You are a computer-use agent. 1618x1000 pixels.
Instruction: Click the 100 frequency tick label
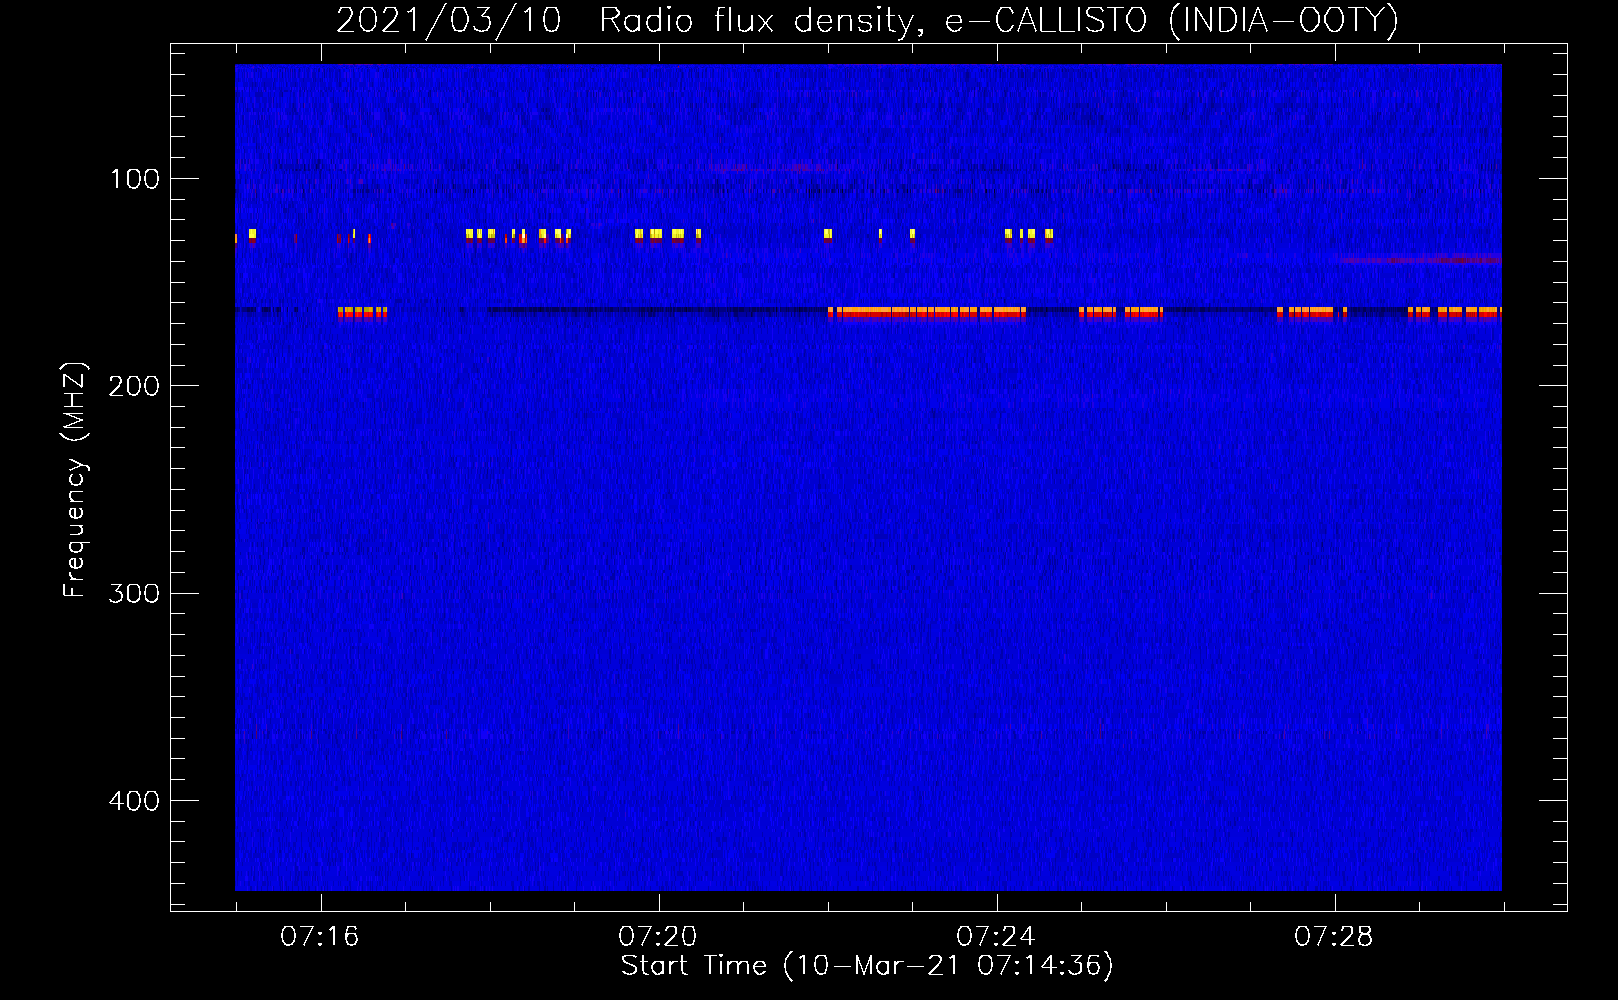[x=135, y=179]
